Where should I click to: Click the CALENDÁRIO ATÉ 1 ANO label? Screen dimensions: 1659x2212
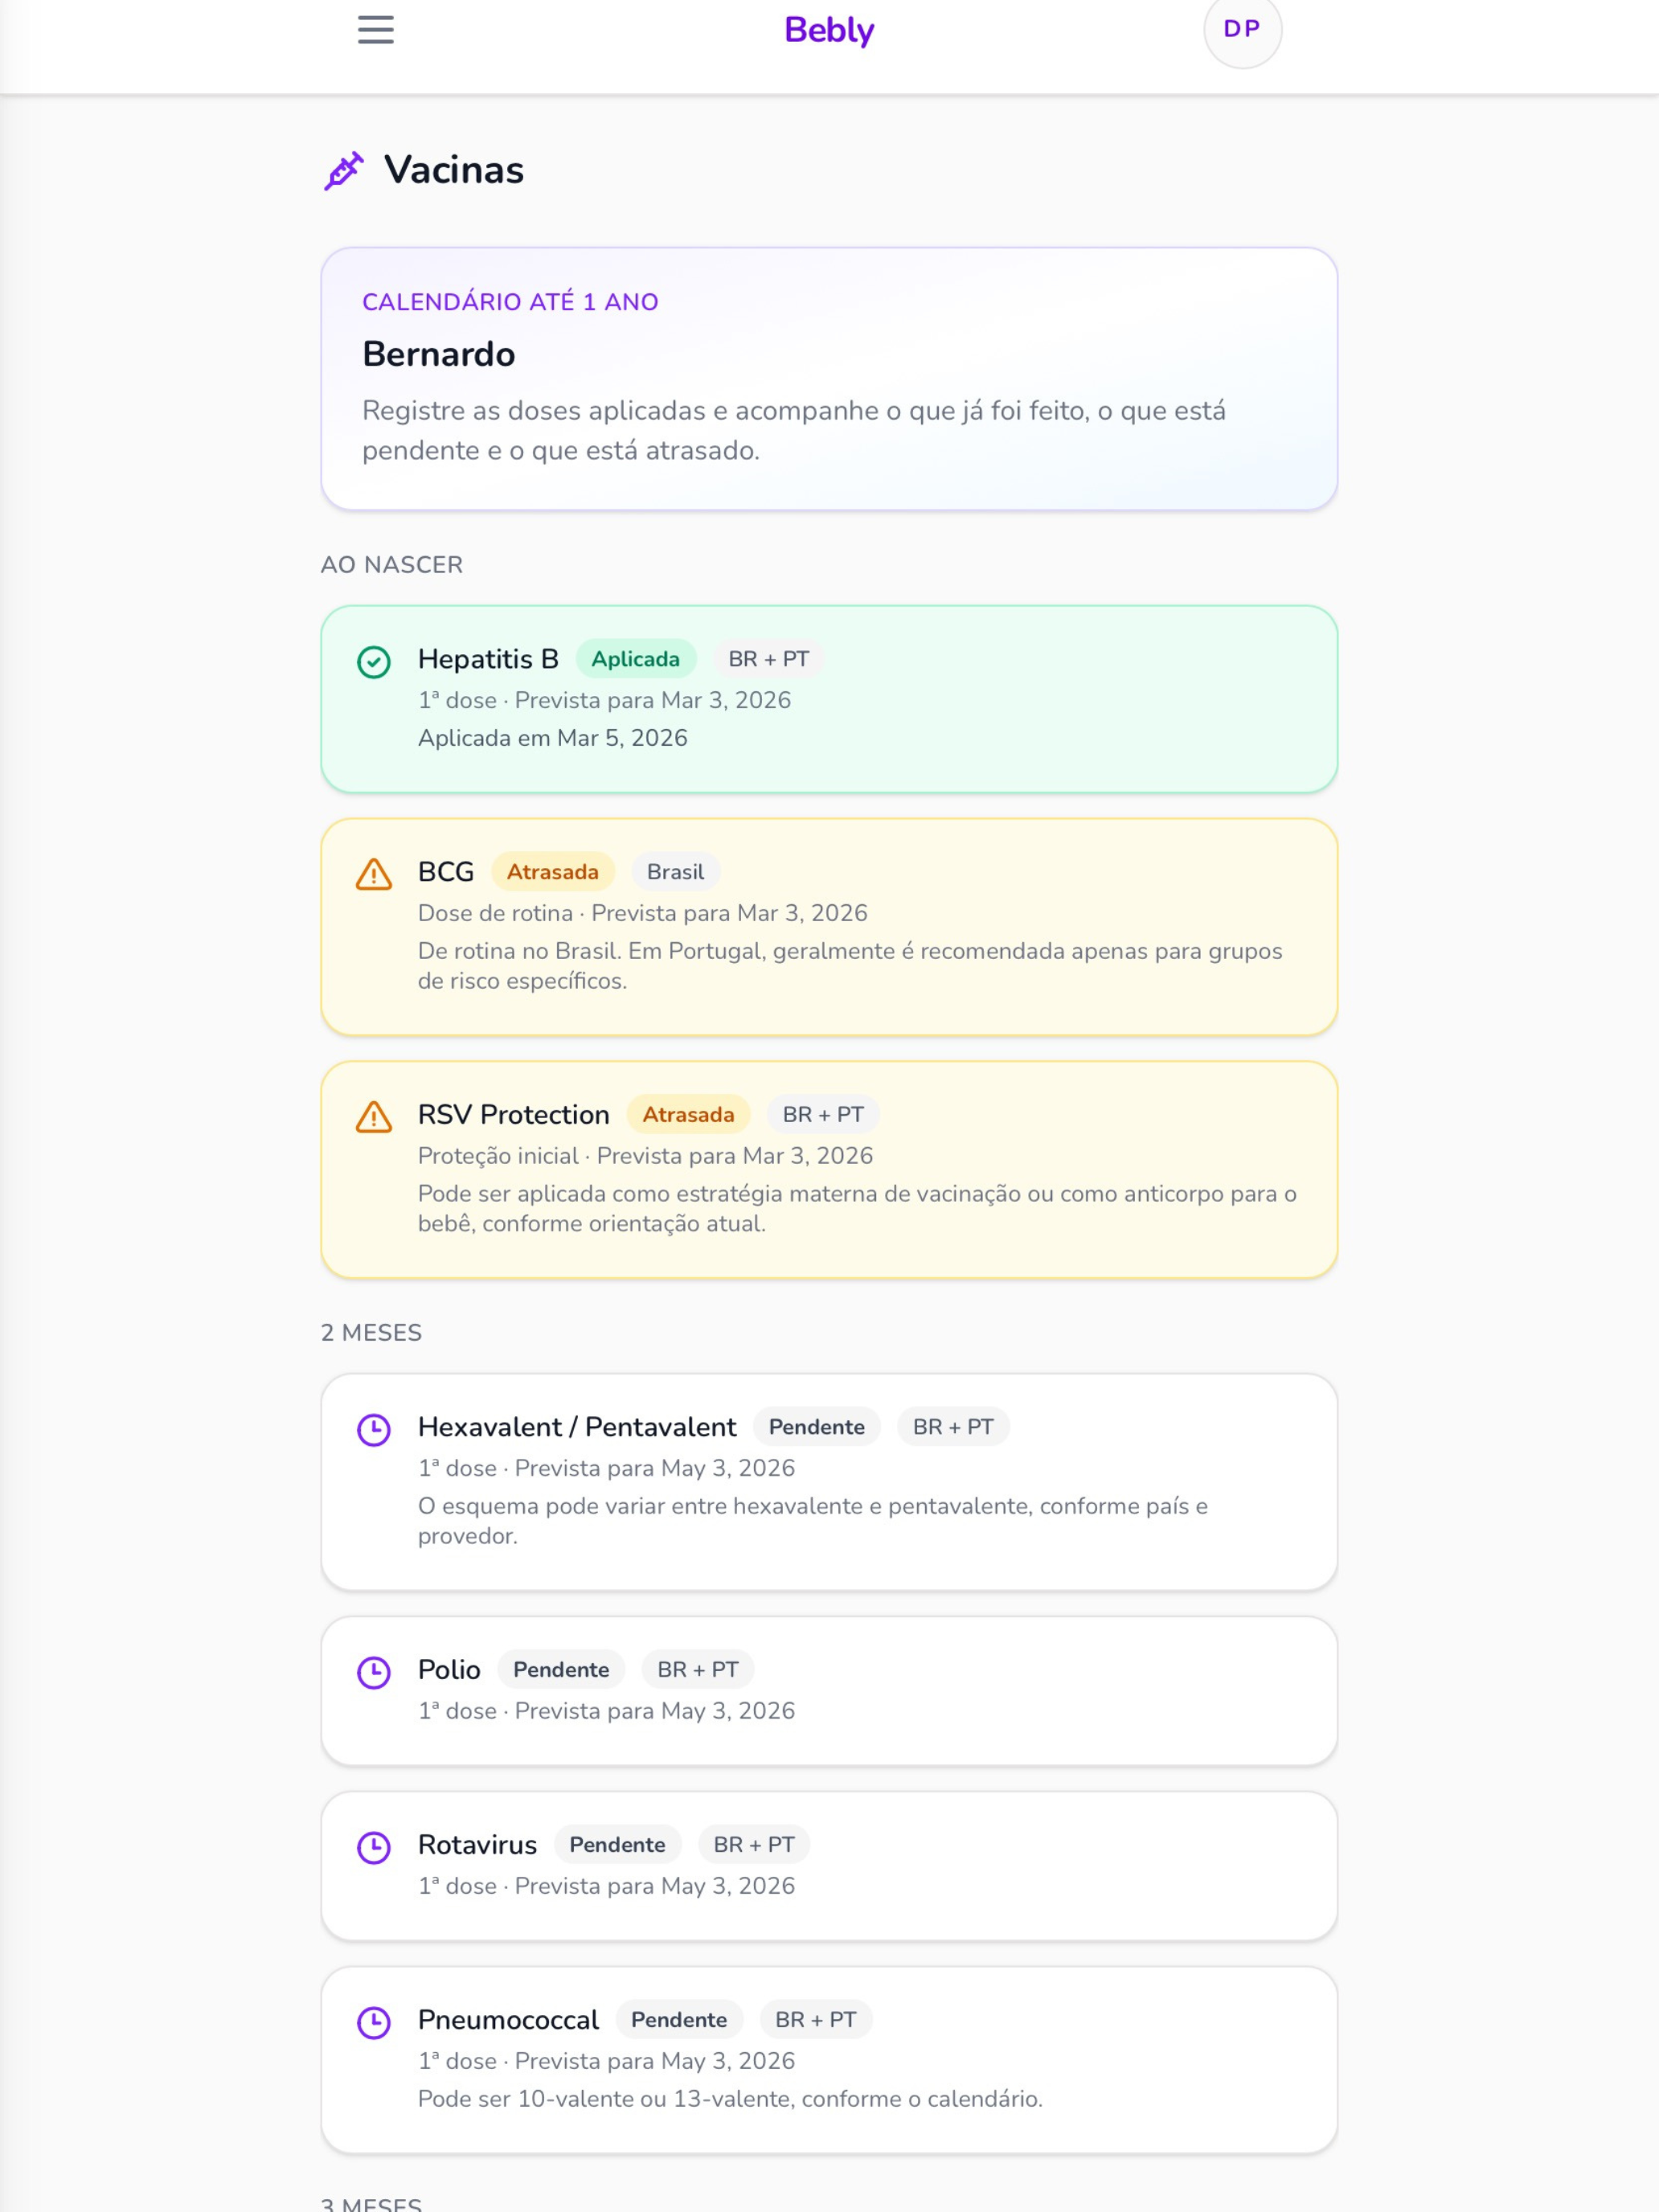510,302
